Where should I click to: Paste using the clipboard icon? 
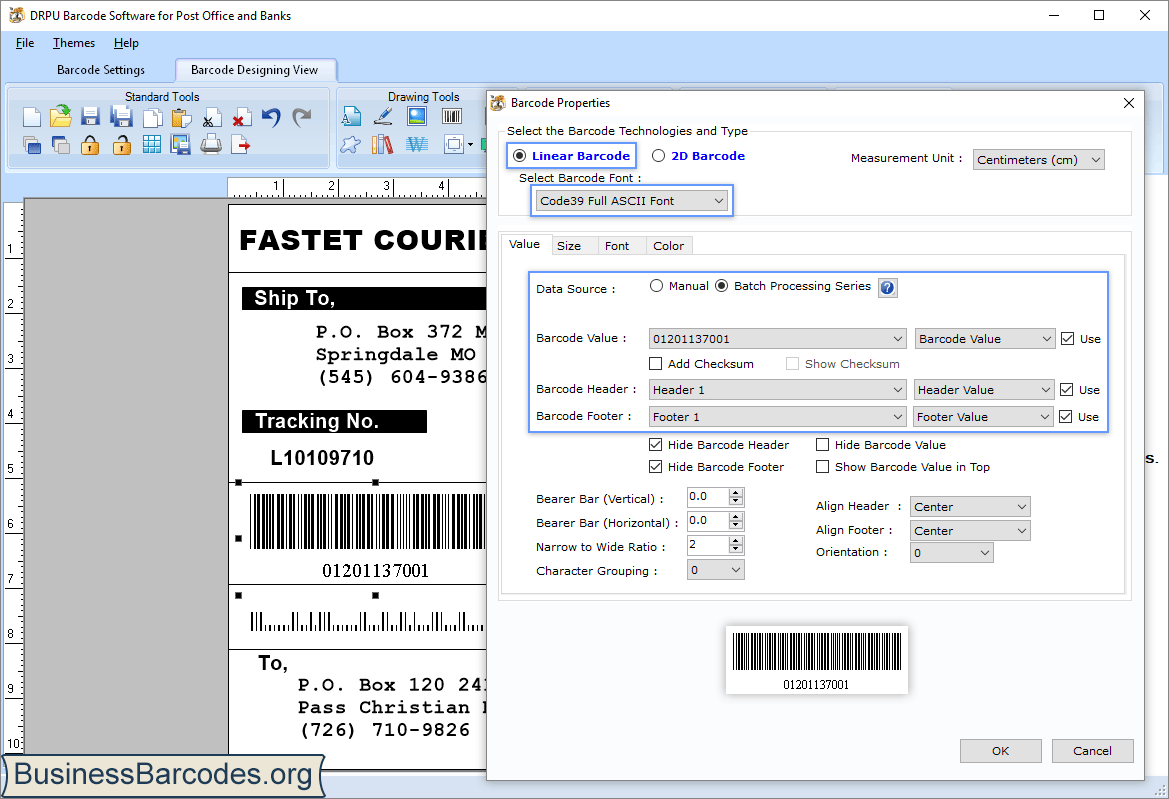(x=181, y=118)
